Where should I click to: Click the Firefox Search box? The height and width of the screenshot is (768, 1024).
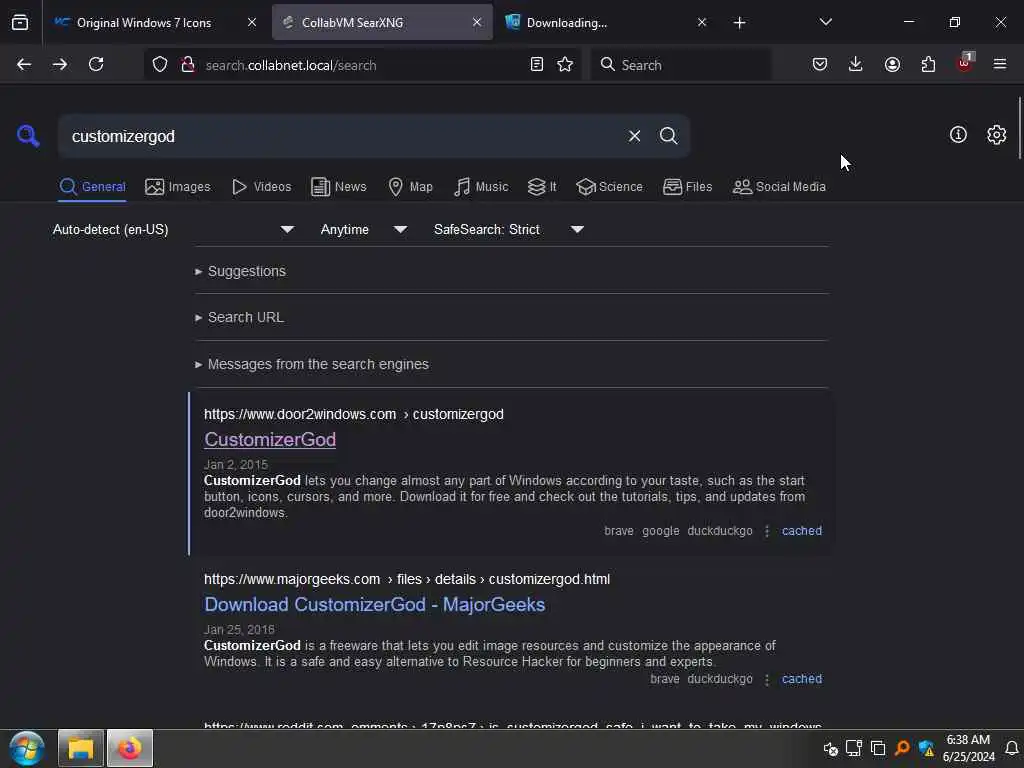[680, 65]
